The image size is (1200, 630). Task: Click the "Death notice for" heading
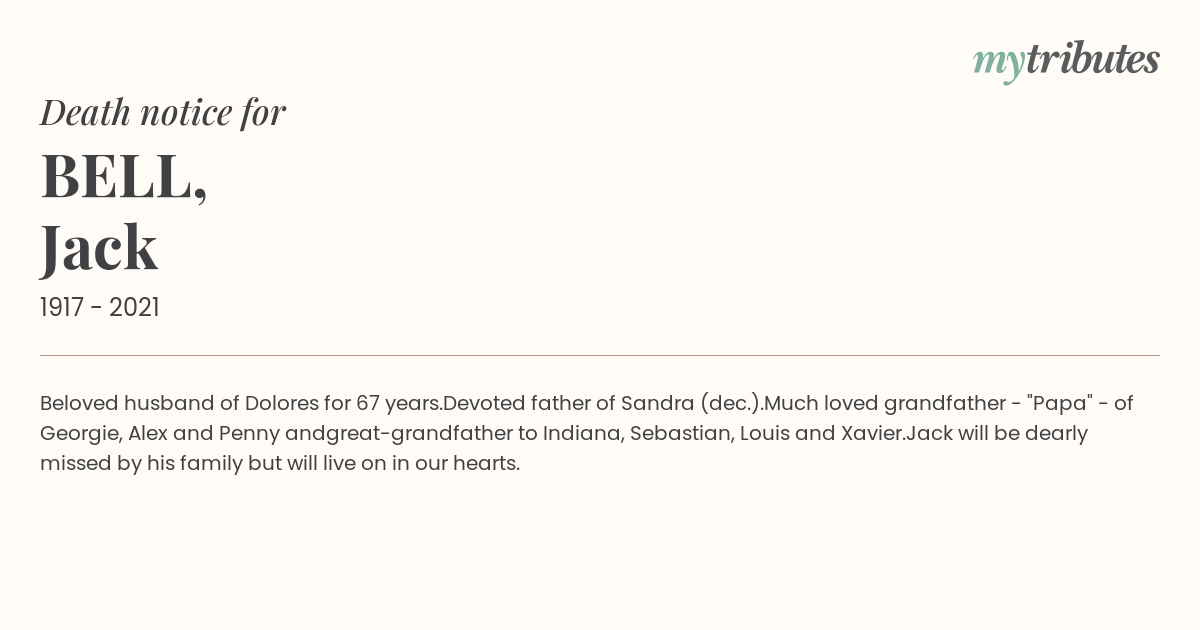click(x=163, y=112)
